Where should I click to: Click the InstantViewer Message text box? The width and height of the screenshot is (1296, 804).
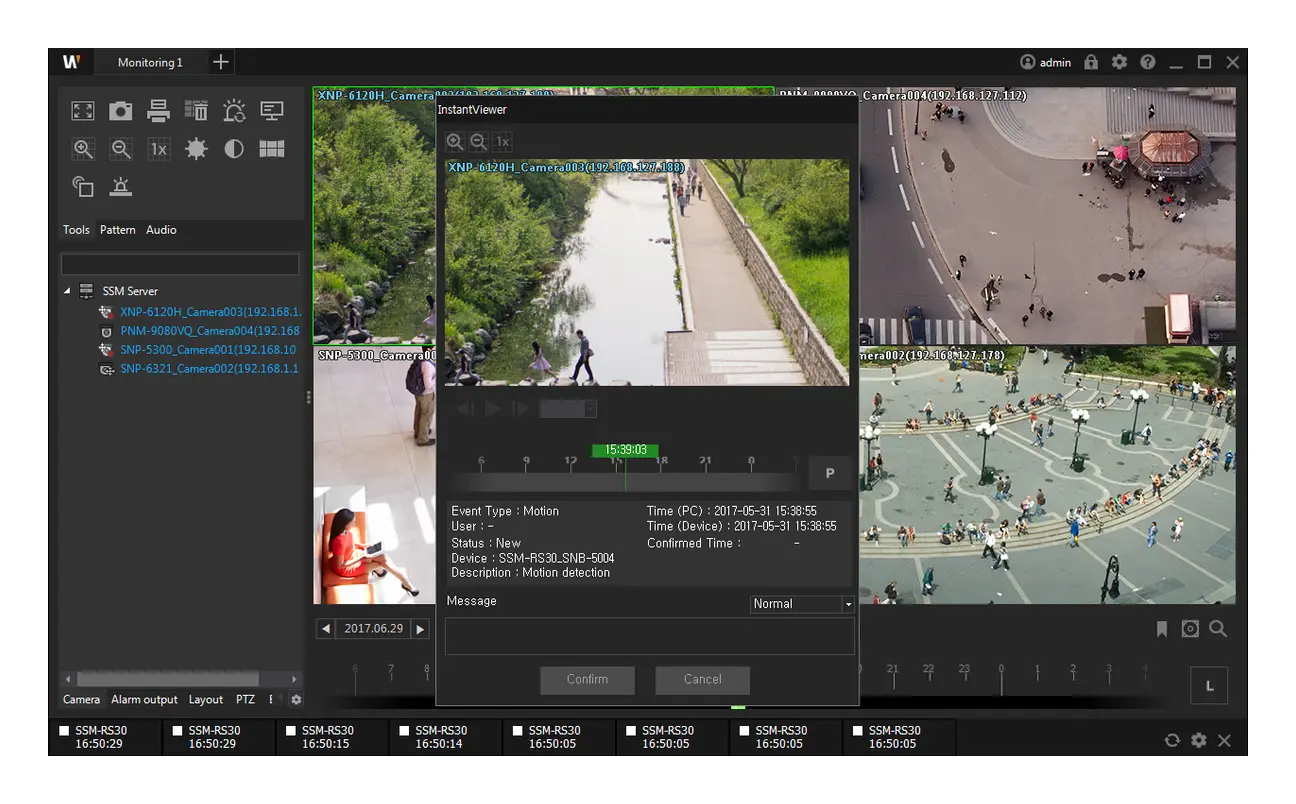coord(650,636)
